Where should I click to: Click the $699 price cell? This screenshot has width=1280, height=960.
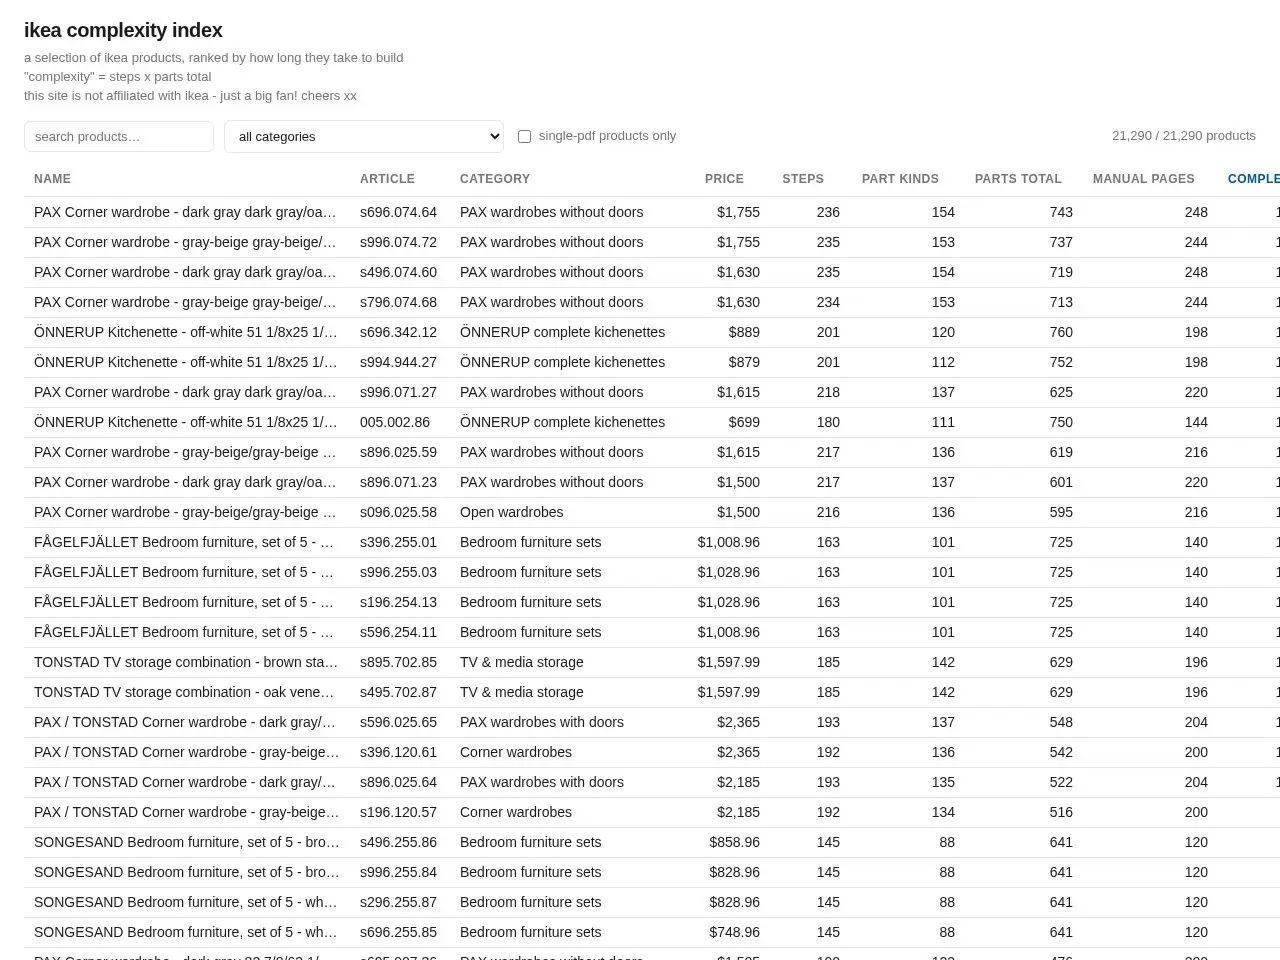coord(744,422)
